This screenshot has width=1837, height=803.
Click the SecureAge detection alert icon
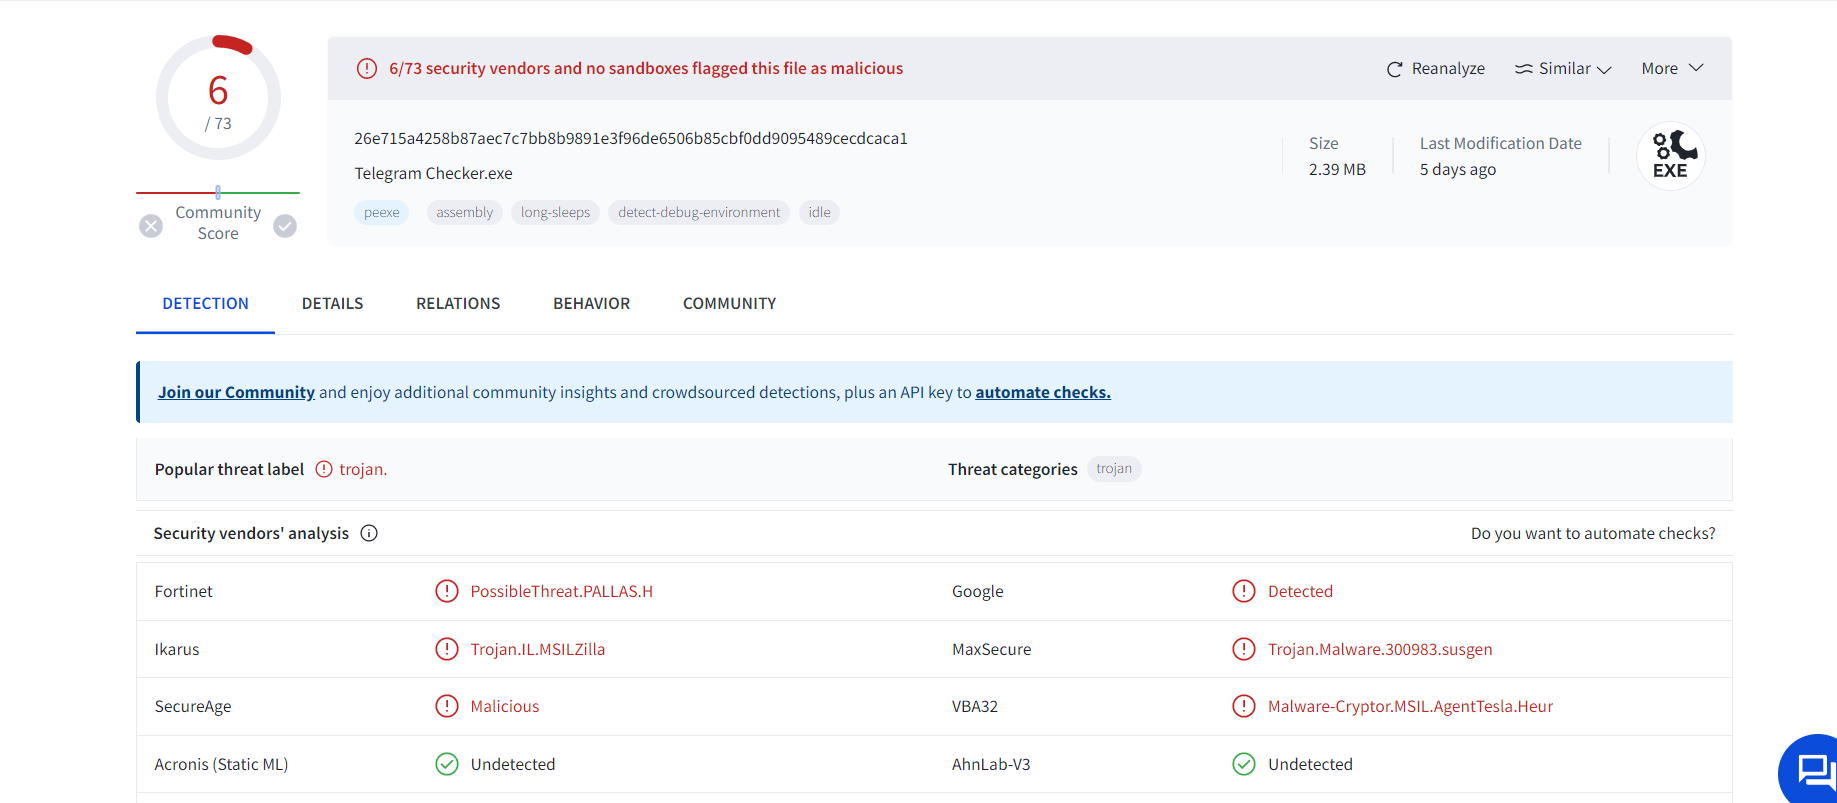point(447,706)
